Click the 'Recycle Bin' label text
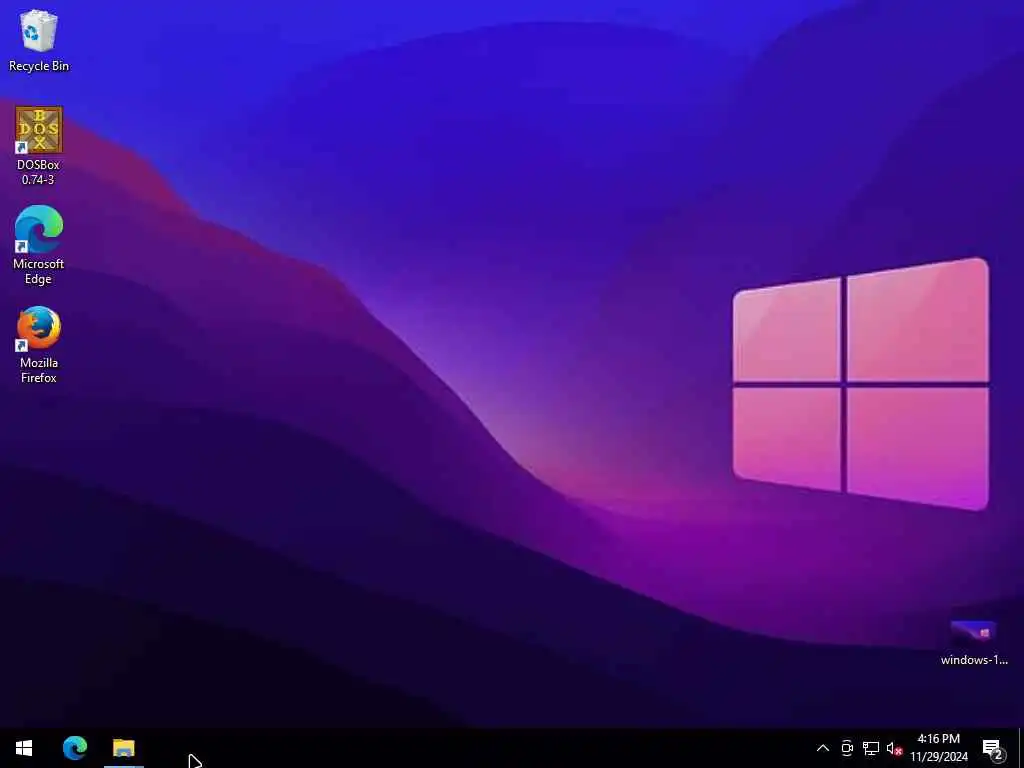Screen dimensions: 1024x768 pos(39,66)
